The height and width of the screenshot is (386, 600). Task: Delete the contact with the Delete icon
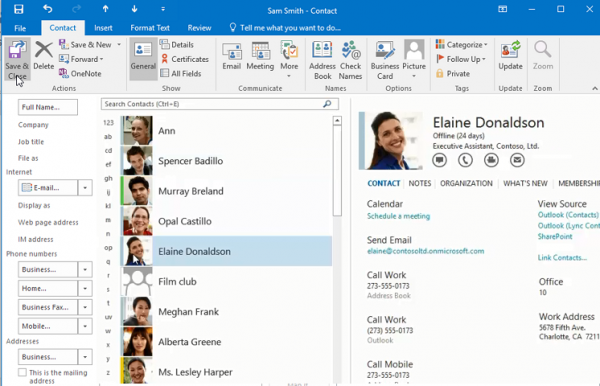click(x=44, y=56)
